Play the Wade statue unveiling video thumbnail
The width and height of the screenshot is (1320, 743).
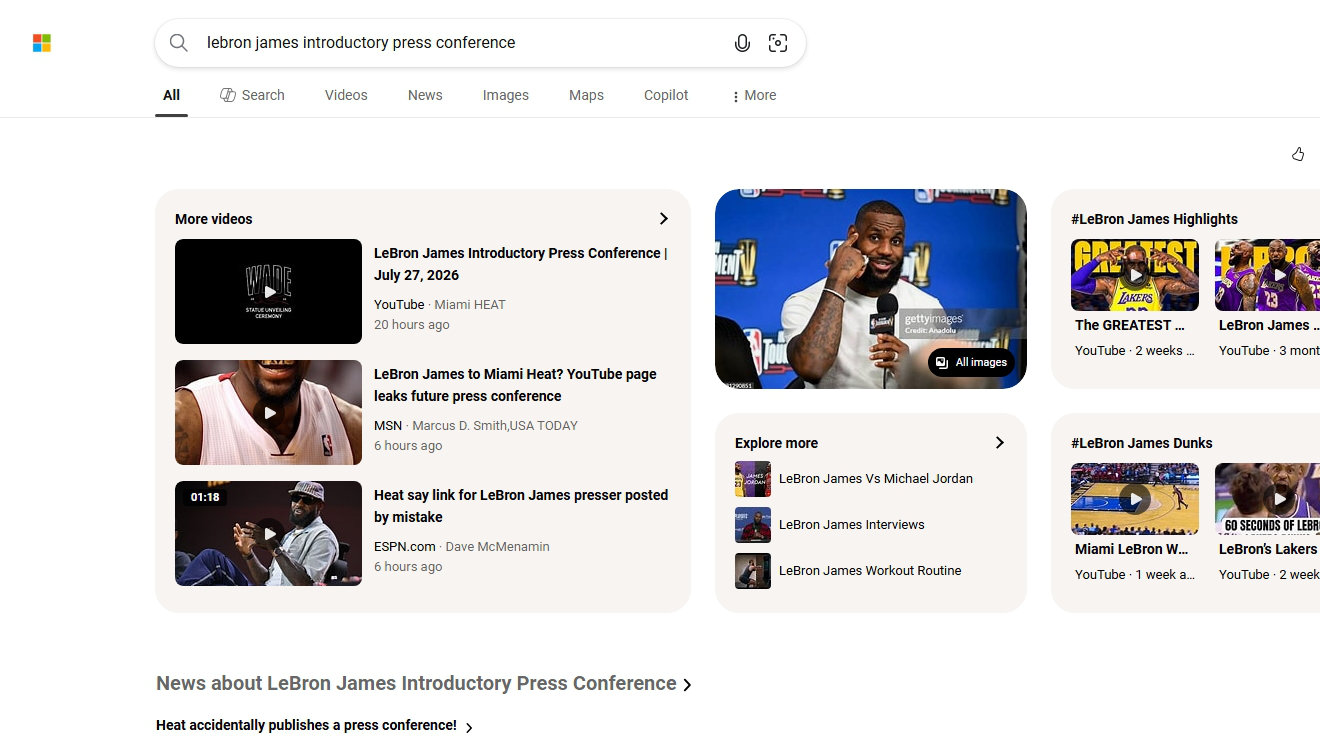268,291
